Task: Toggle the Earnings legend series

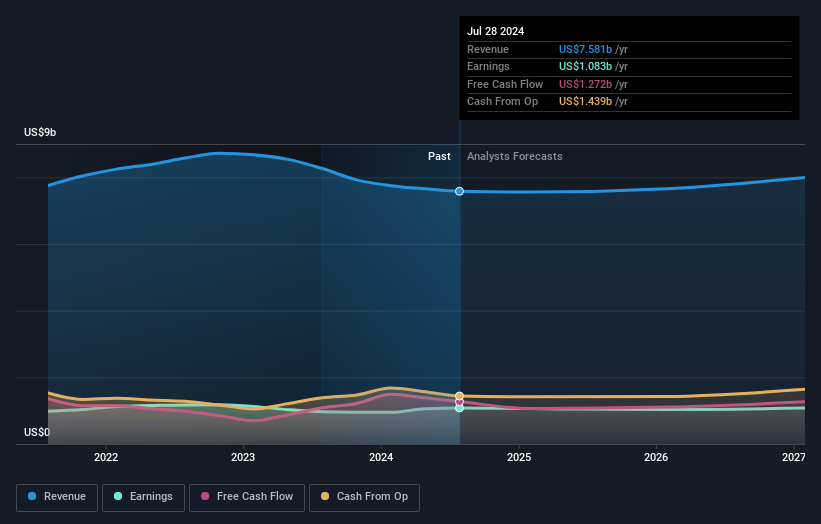Action: click(x=143, y=497)
